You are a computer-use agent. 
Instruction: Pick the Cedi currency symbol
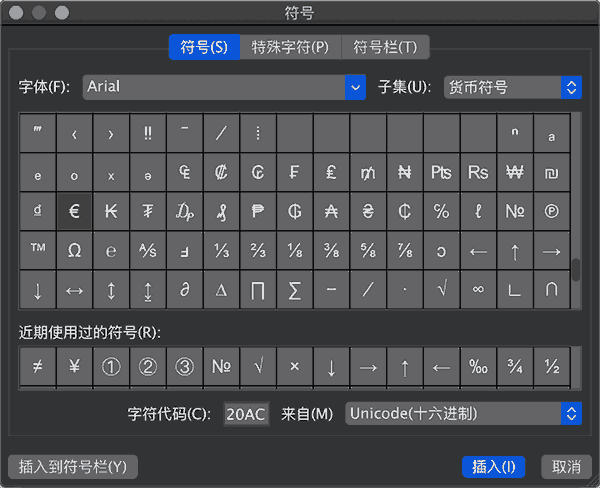(x=405, y=211)
